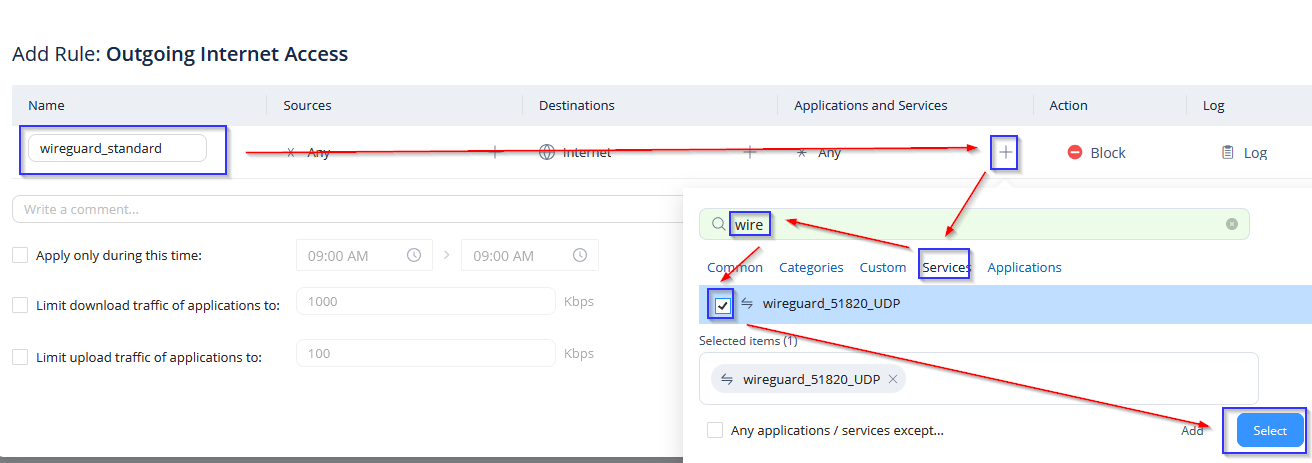1312x463 pixels.
Task: Enable limit download traffic checkbox
Action: pos(20,305)
